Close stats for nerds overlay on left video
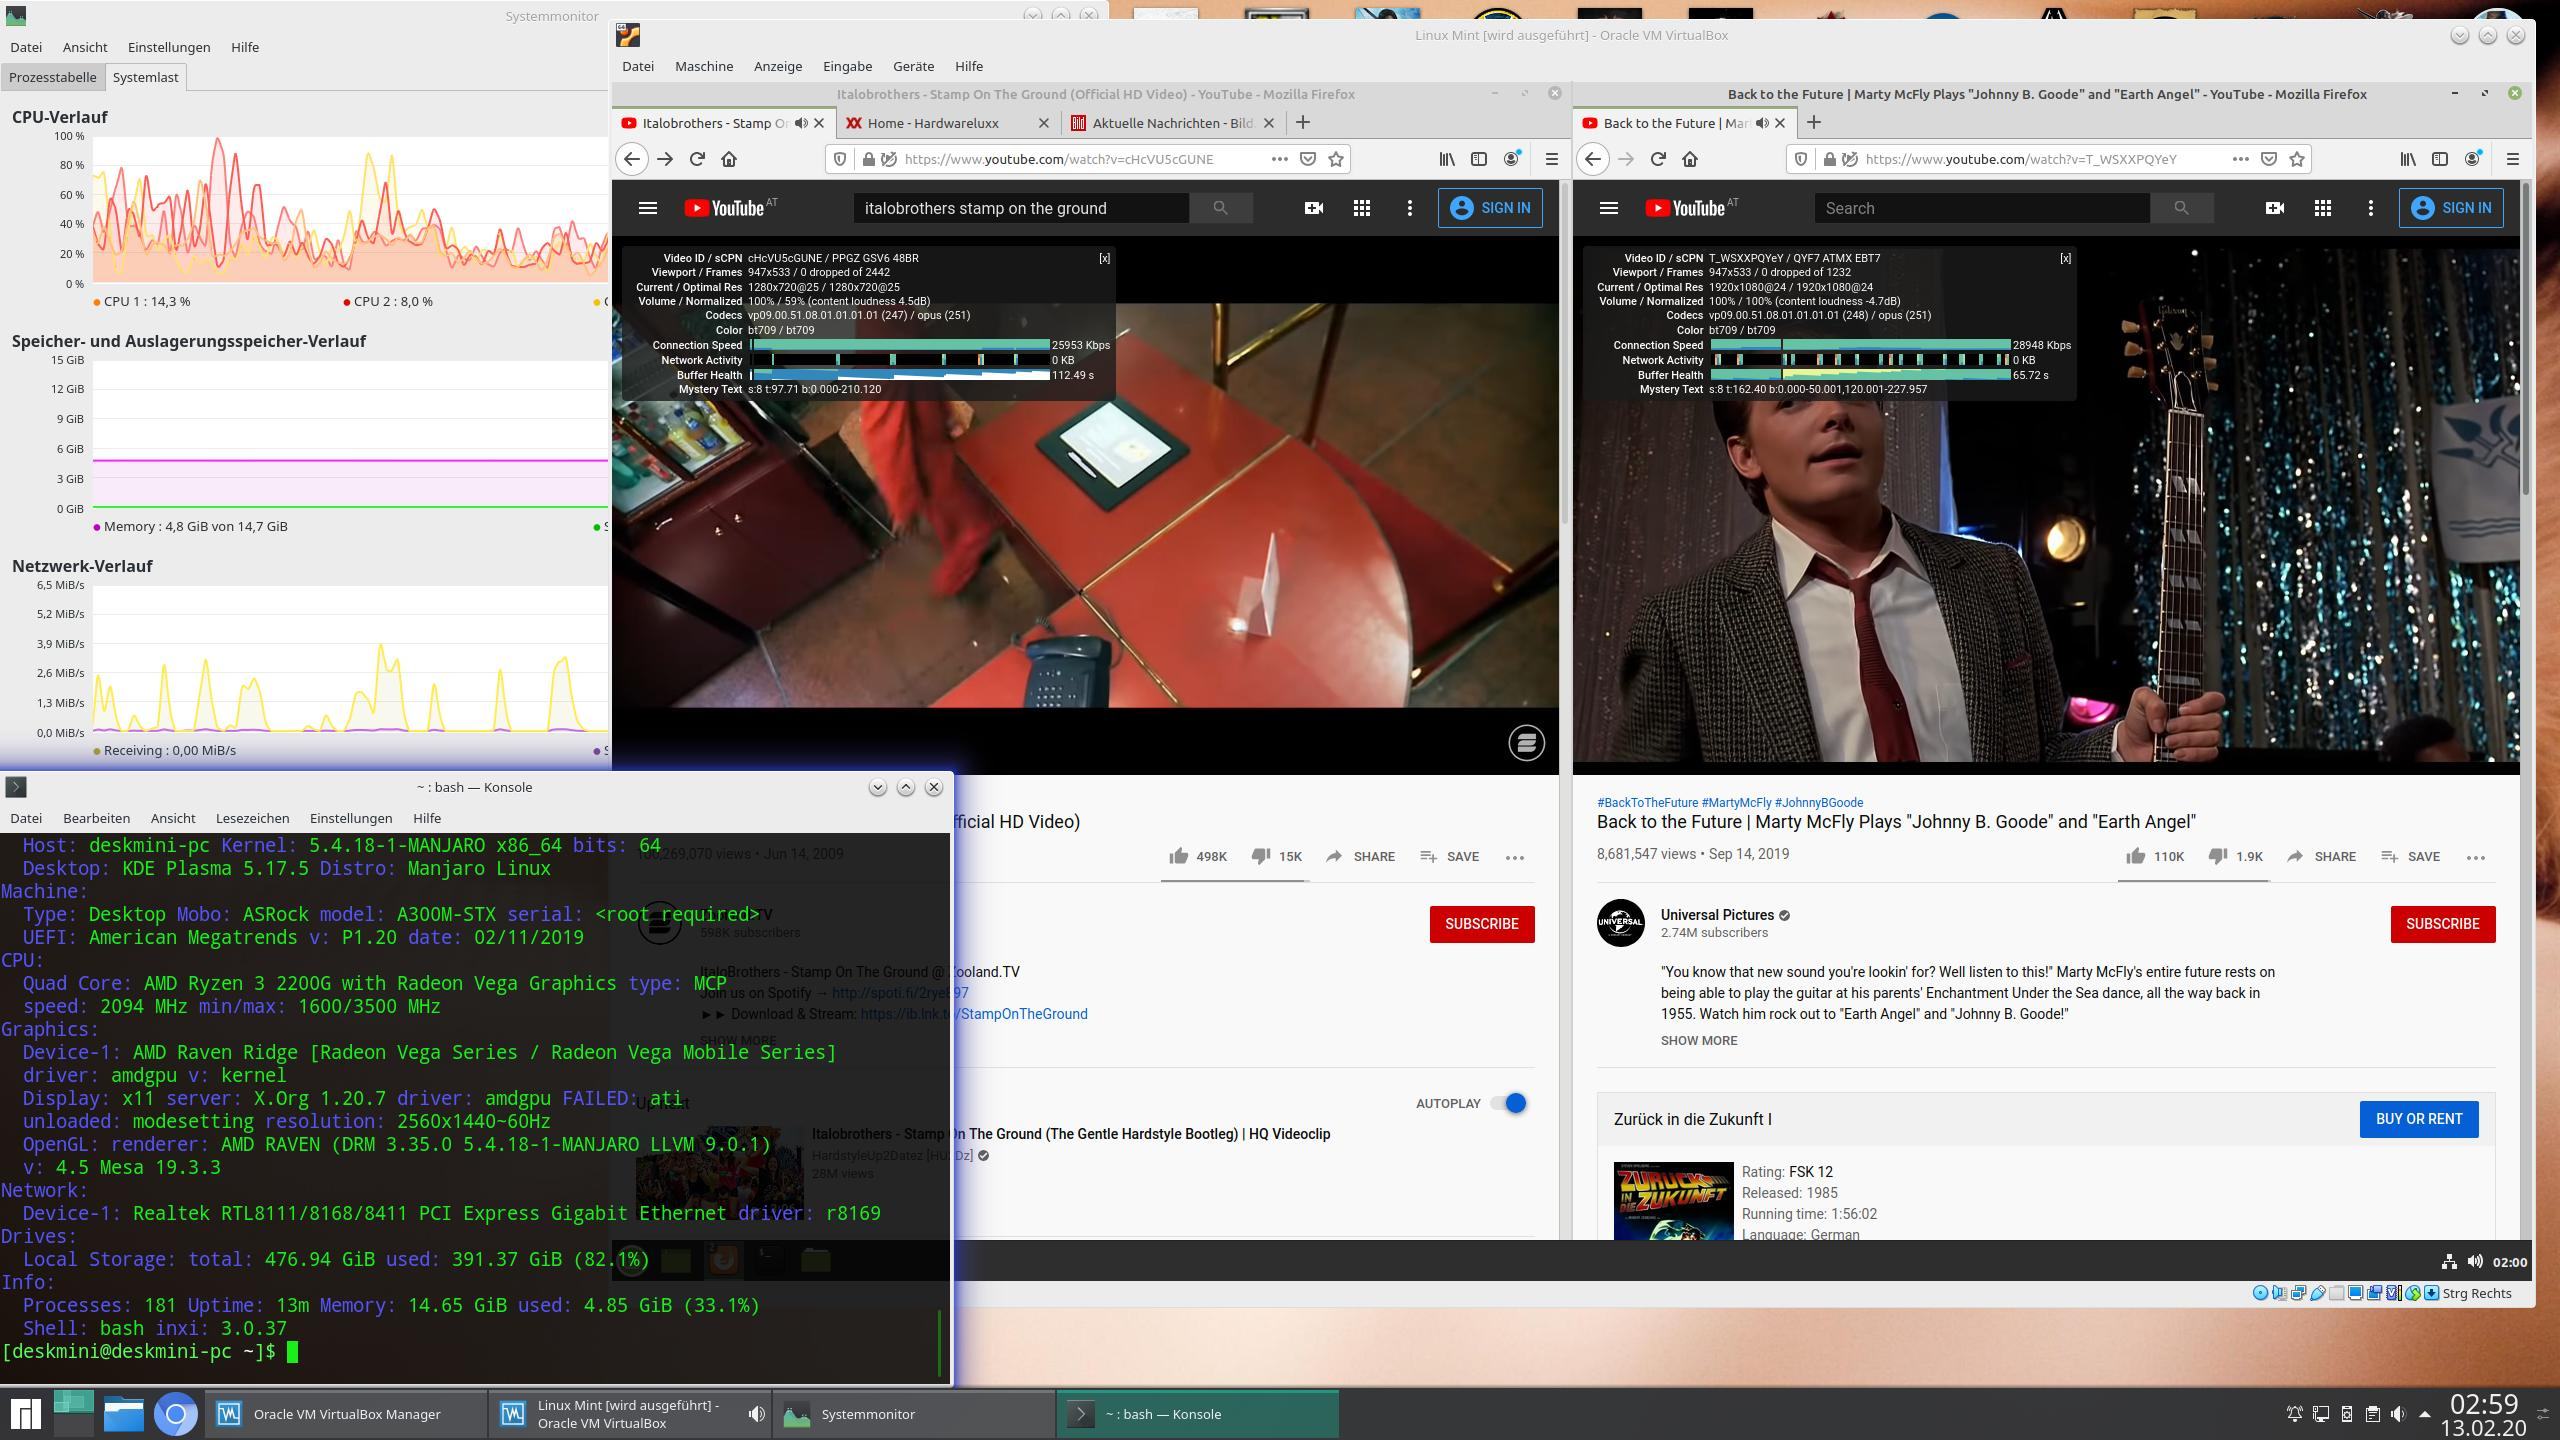Screen dimensions: 2560x1440 pyautogui.click(x=1104, y=258)
